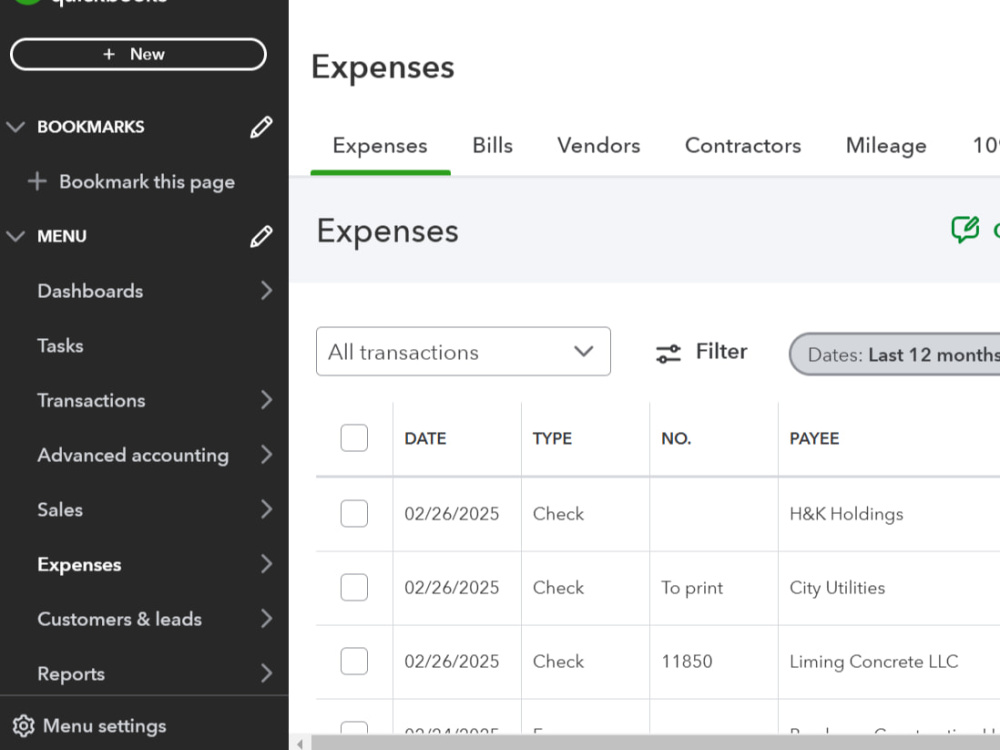Screen dimensions: 1000x750
Task: Click the H&K Holdings payee cell
Action: pyautogui.click(x=846, y=514)
